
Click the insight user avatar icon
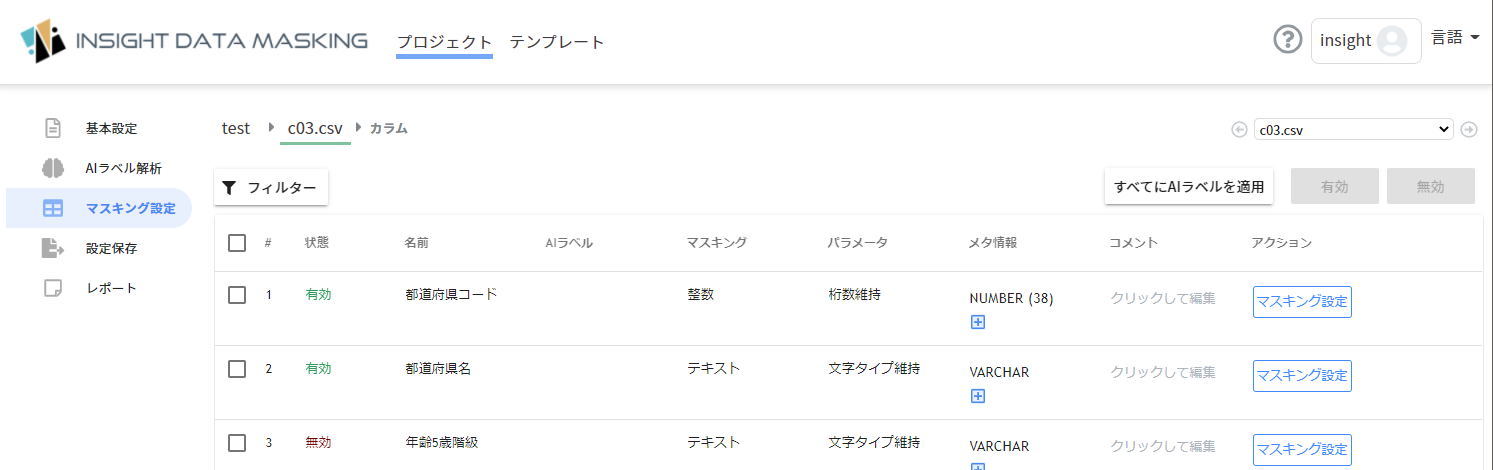coord(1392,41)
